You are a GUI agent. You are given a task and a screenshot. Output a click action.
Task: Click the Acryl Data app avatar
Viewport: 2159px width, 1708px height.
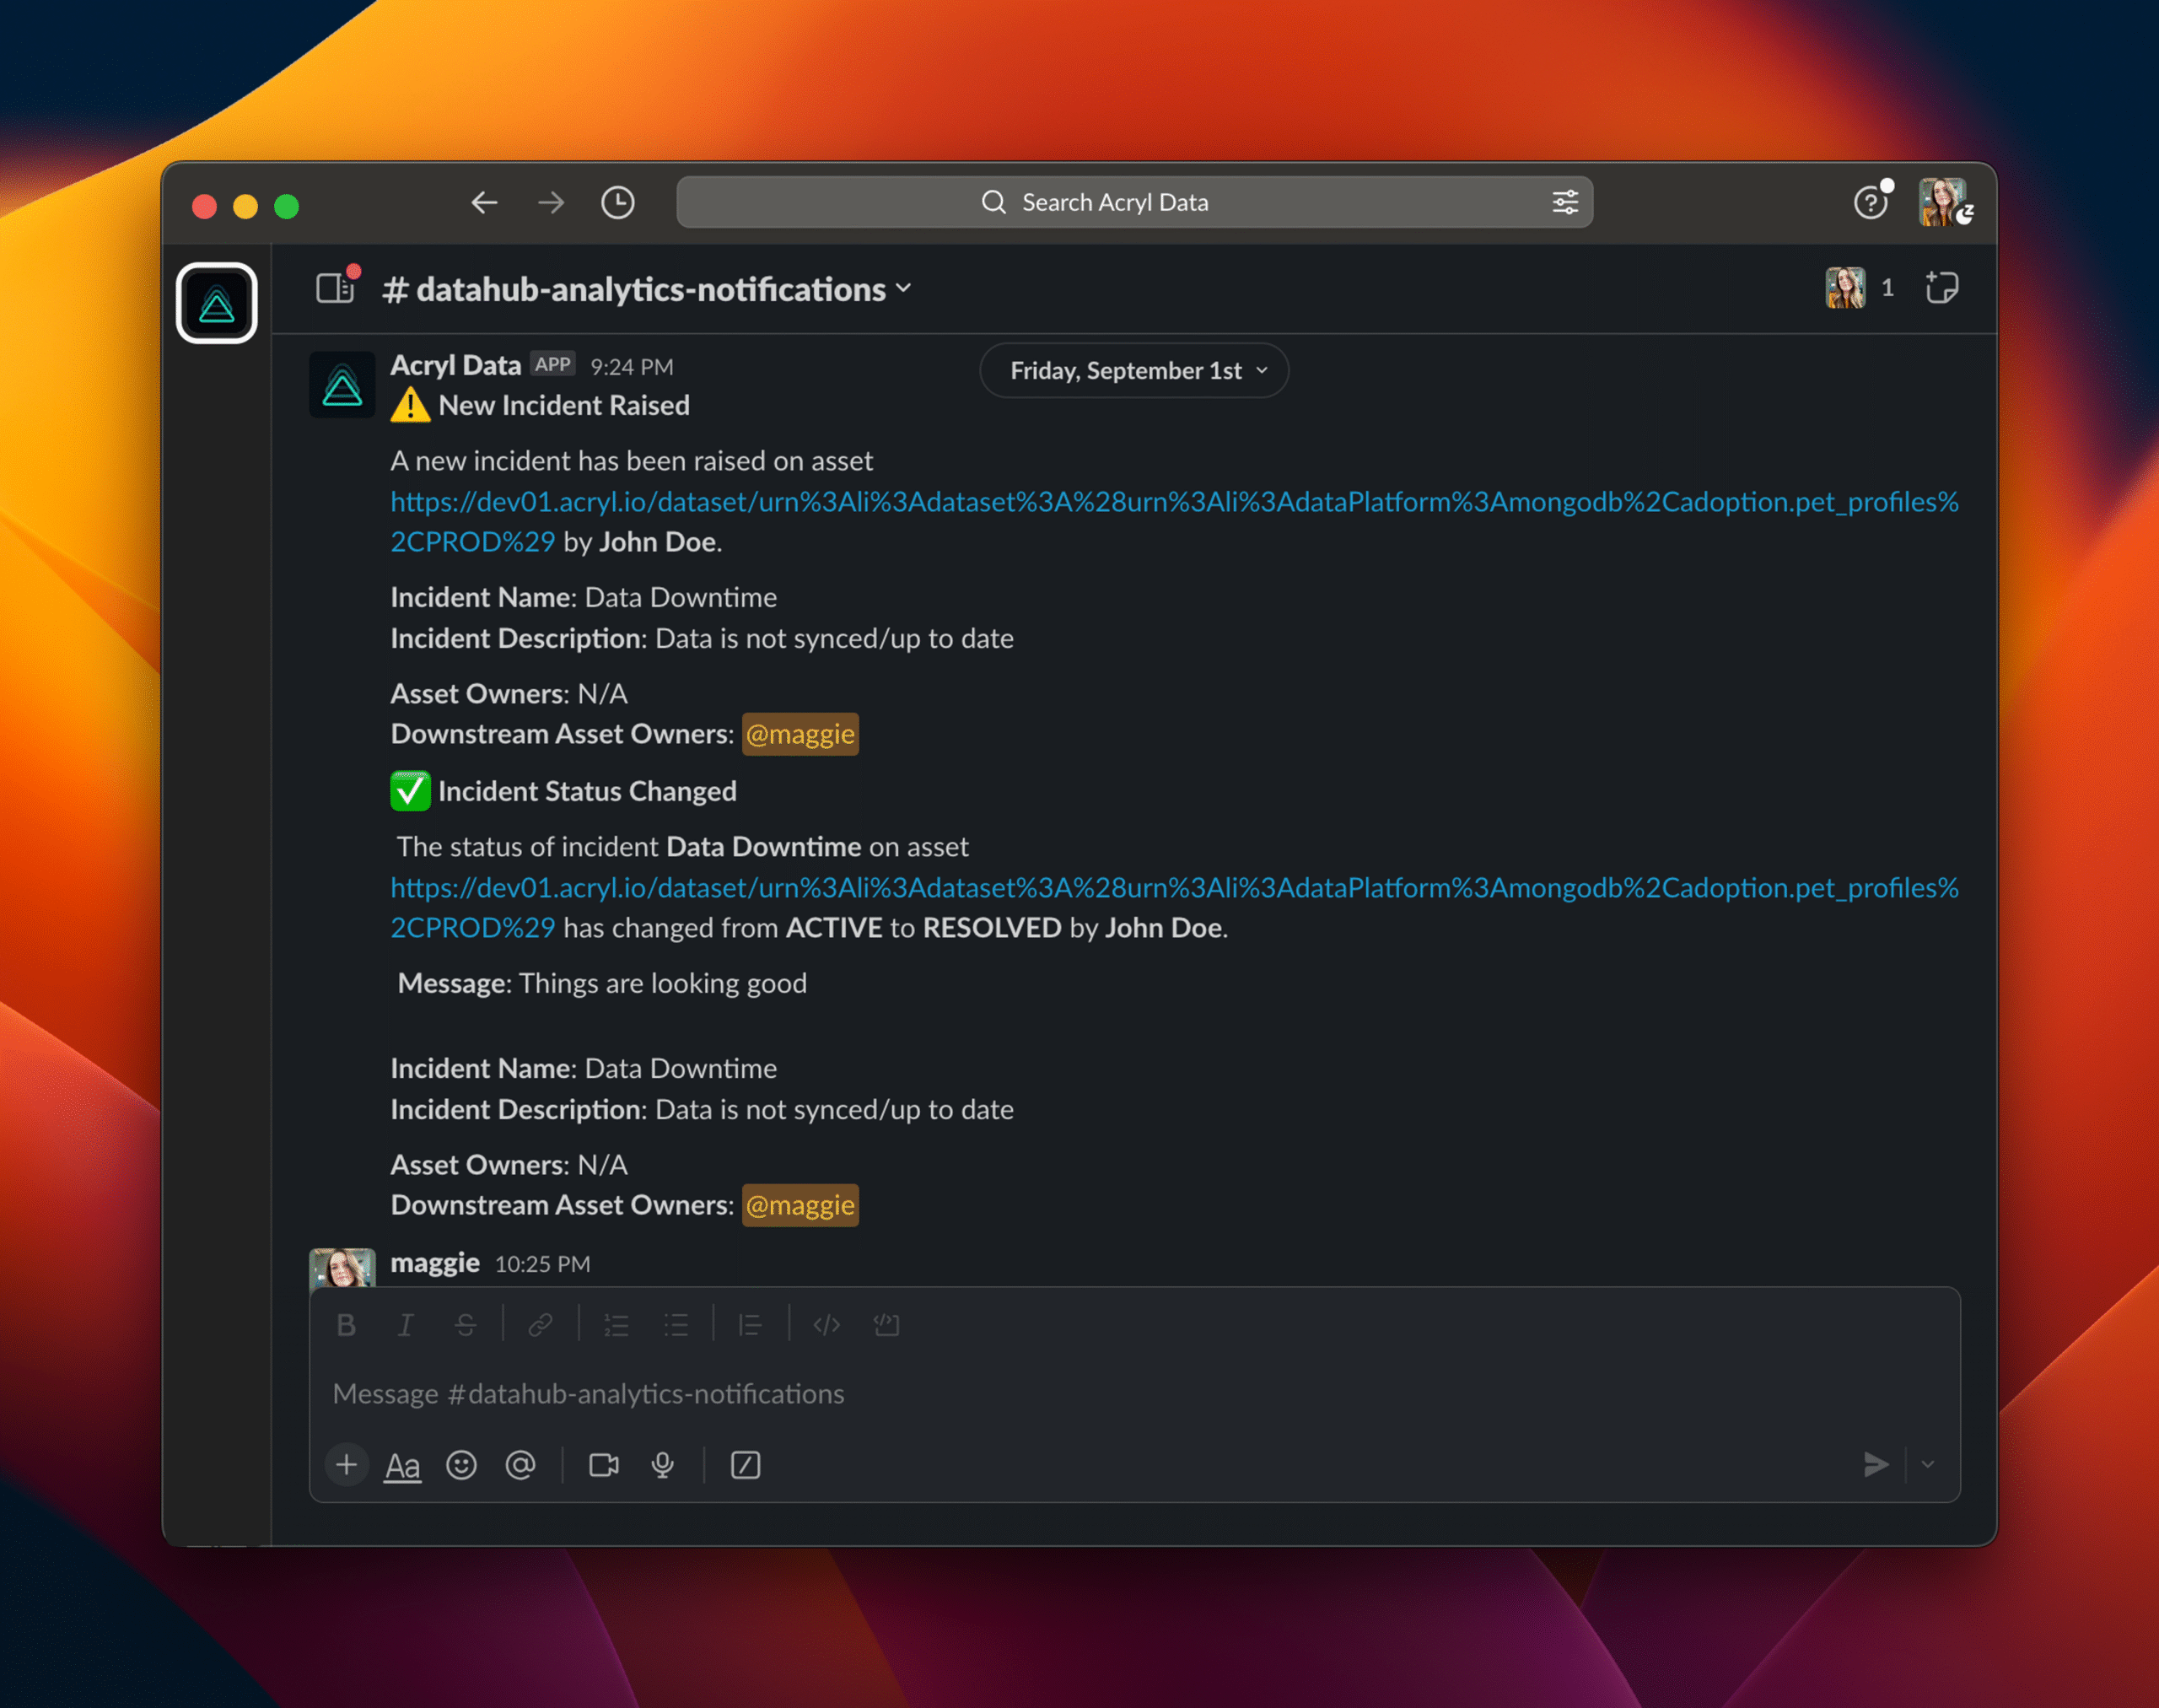342,384
